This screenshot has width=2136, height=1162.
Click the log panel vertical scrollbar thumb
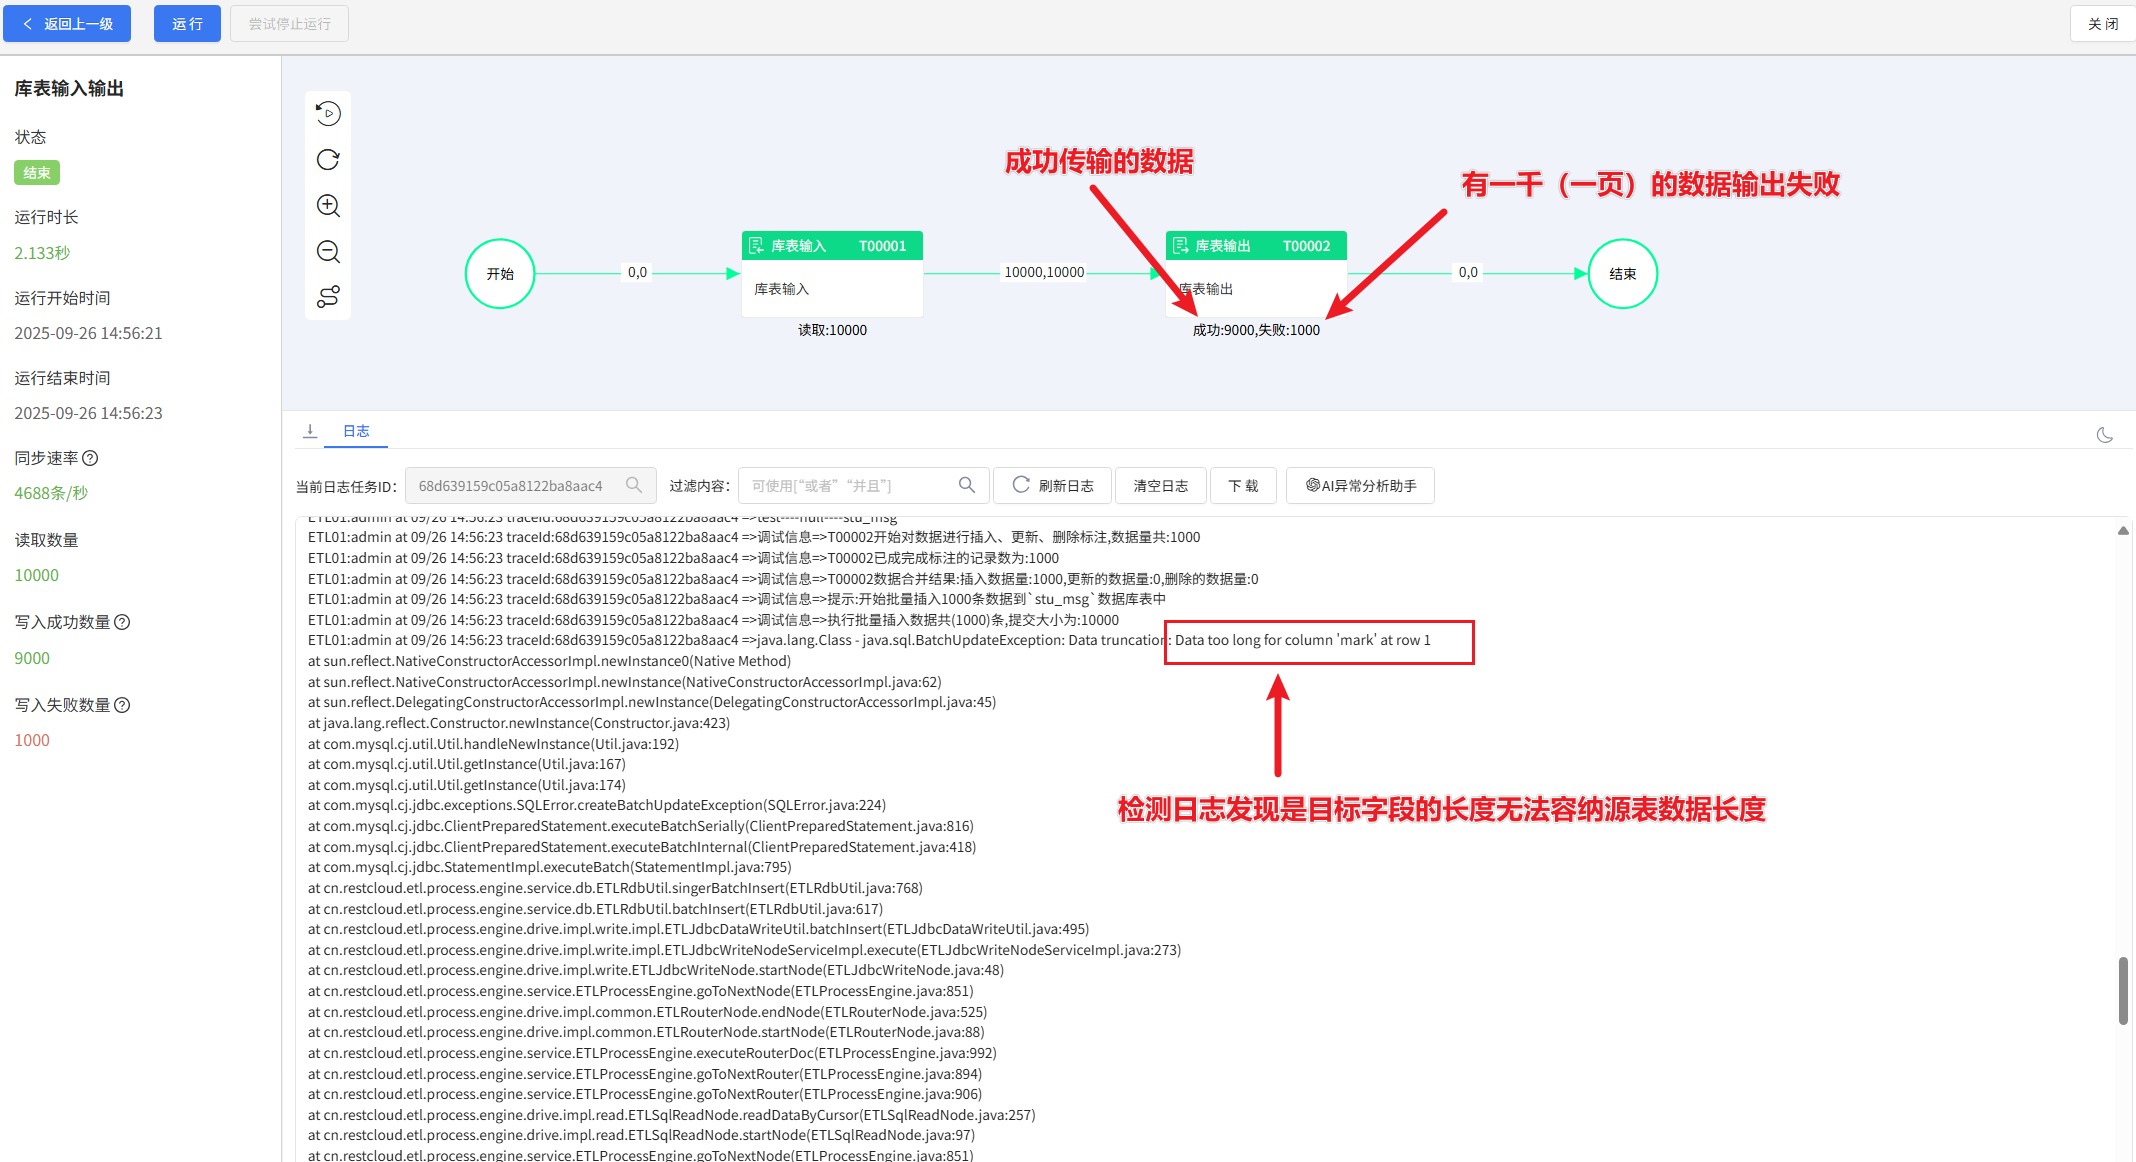coord(2122,990)
